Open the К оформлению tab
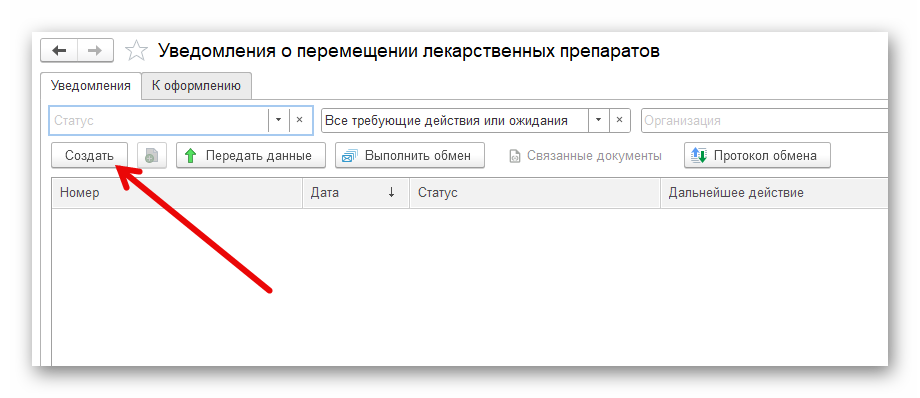Viewport: 920px width, 398px height. tap(197, 86)
